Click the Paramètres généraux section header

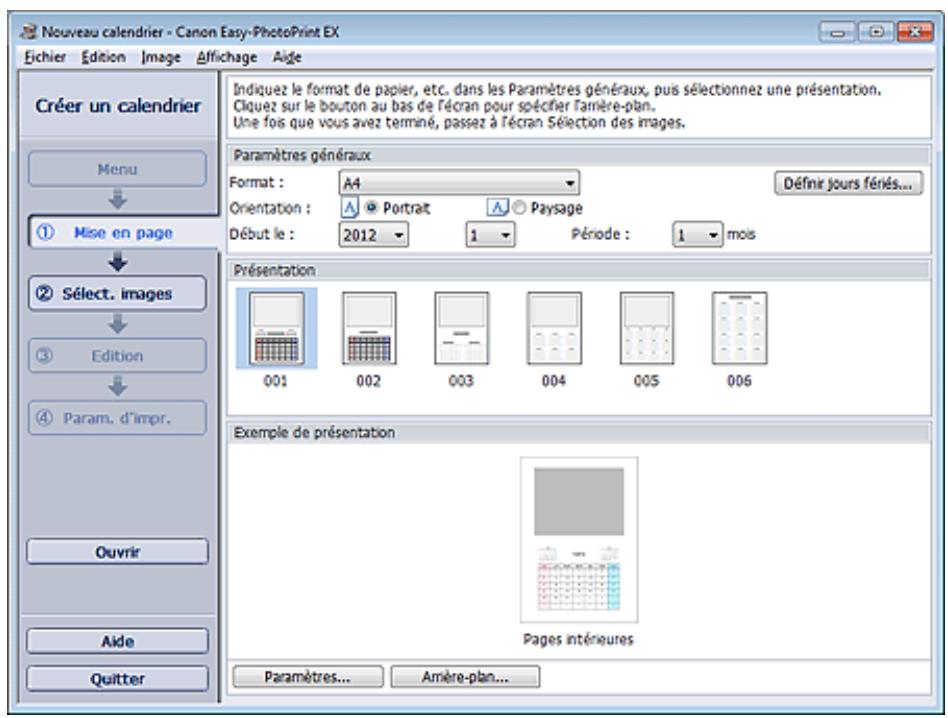(x=579, y=155)
